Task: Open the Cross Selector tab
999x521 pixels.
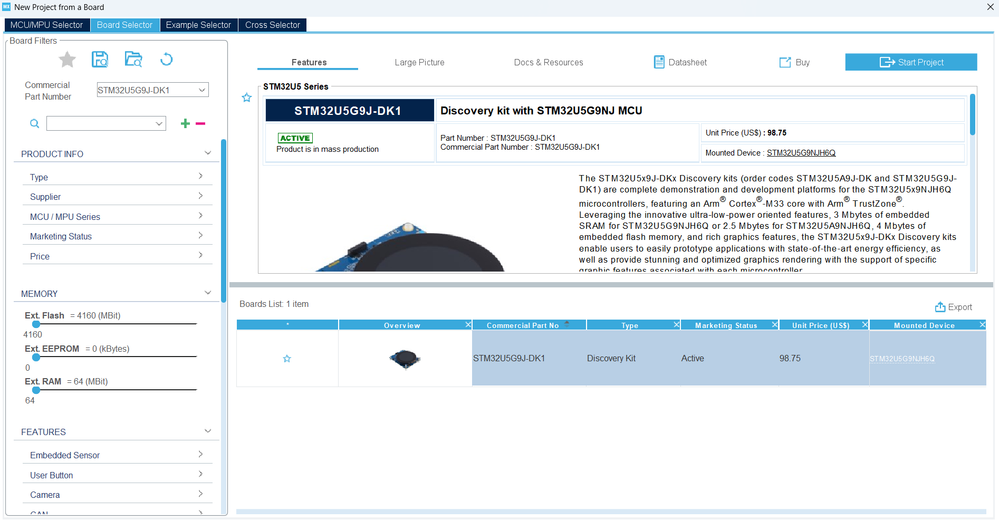Action: click(x=272, y=25)
